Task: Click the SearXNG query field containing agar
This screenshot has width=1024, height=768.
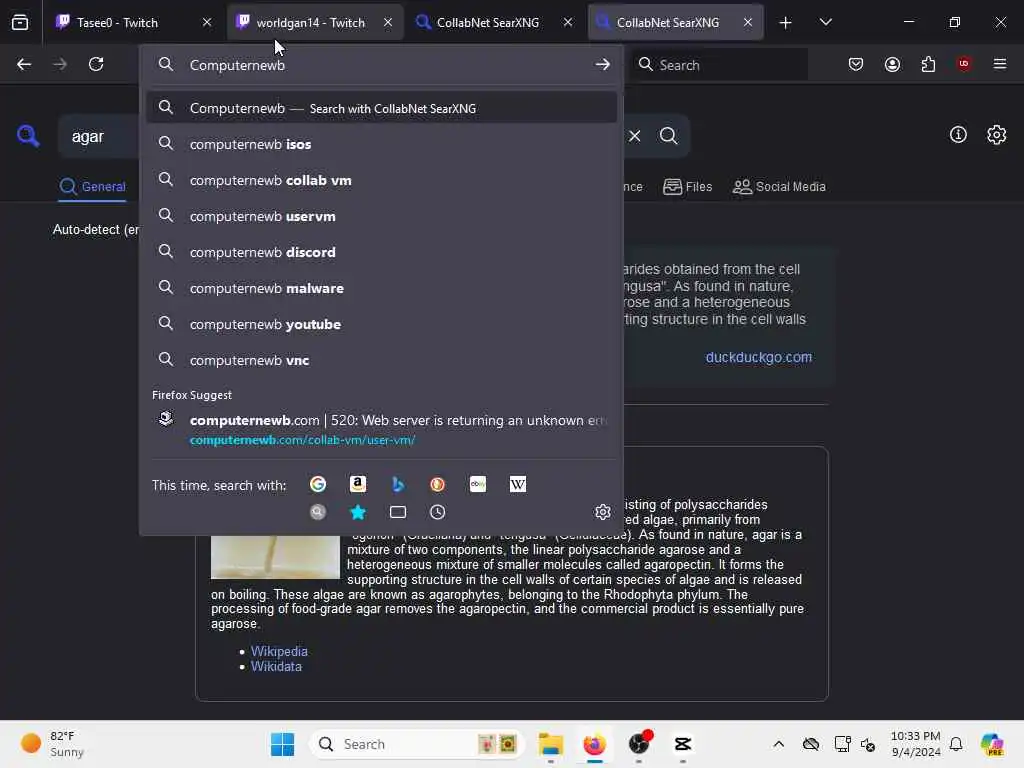Action: click(98, 136)
